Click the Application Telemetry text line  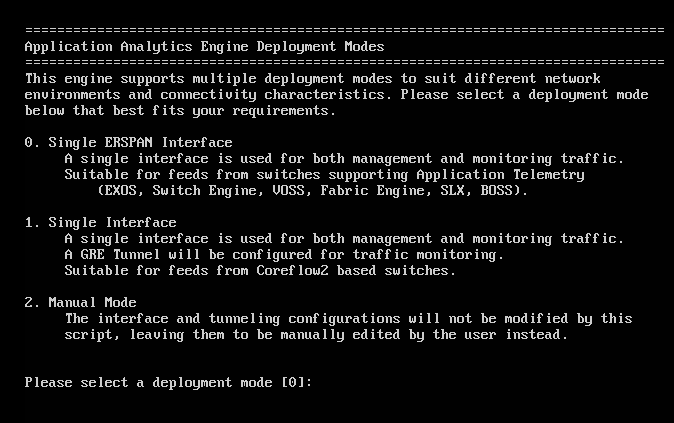click(x=325, y=175)
